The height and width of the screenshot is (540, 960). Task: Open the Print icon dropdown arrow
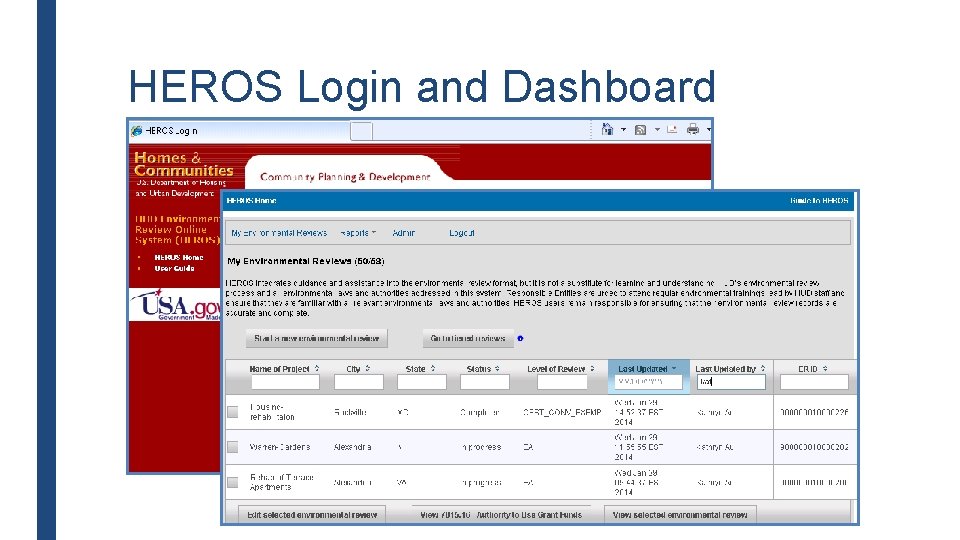pos(708,130)
